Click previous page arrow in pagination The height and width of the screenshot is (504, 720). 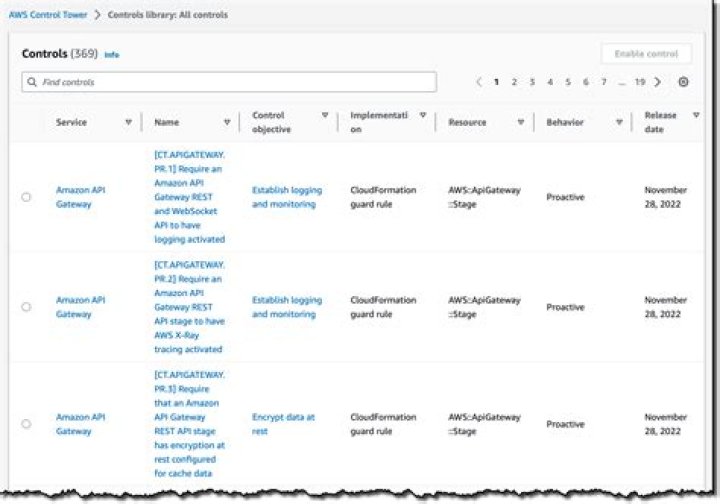tap(479, 82)
